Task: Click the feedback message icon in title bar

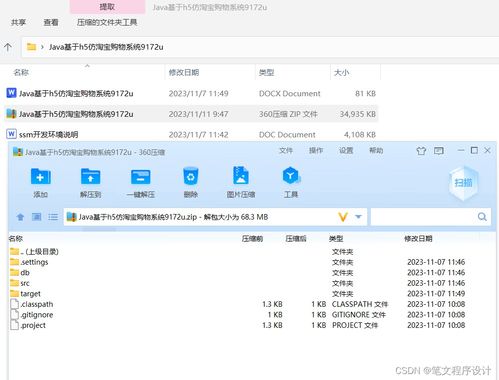Action: coord(439,151)
